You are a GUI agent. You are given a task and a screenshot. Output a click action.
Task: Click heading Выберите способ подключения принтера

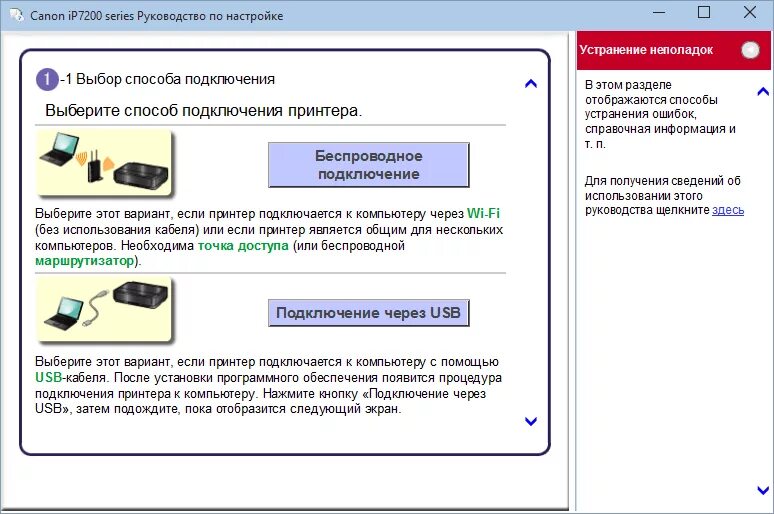pyautogui.click(x=203, y=111)
